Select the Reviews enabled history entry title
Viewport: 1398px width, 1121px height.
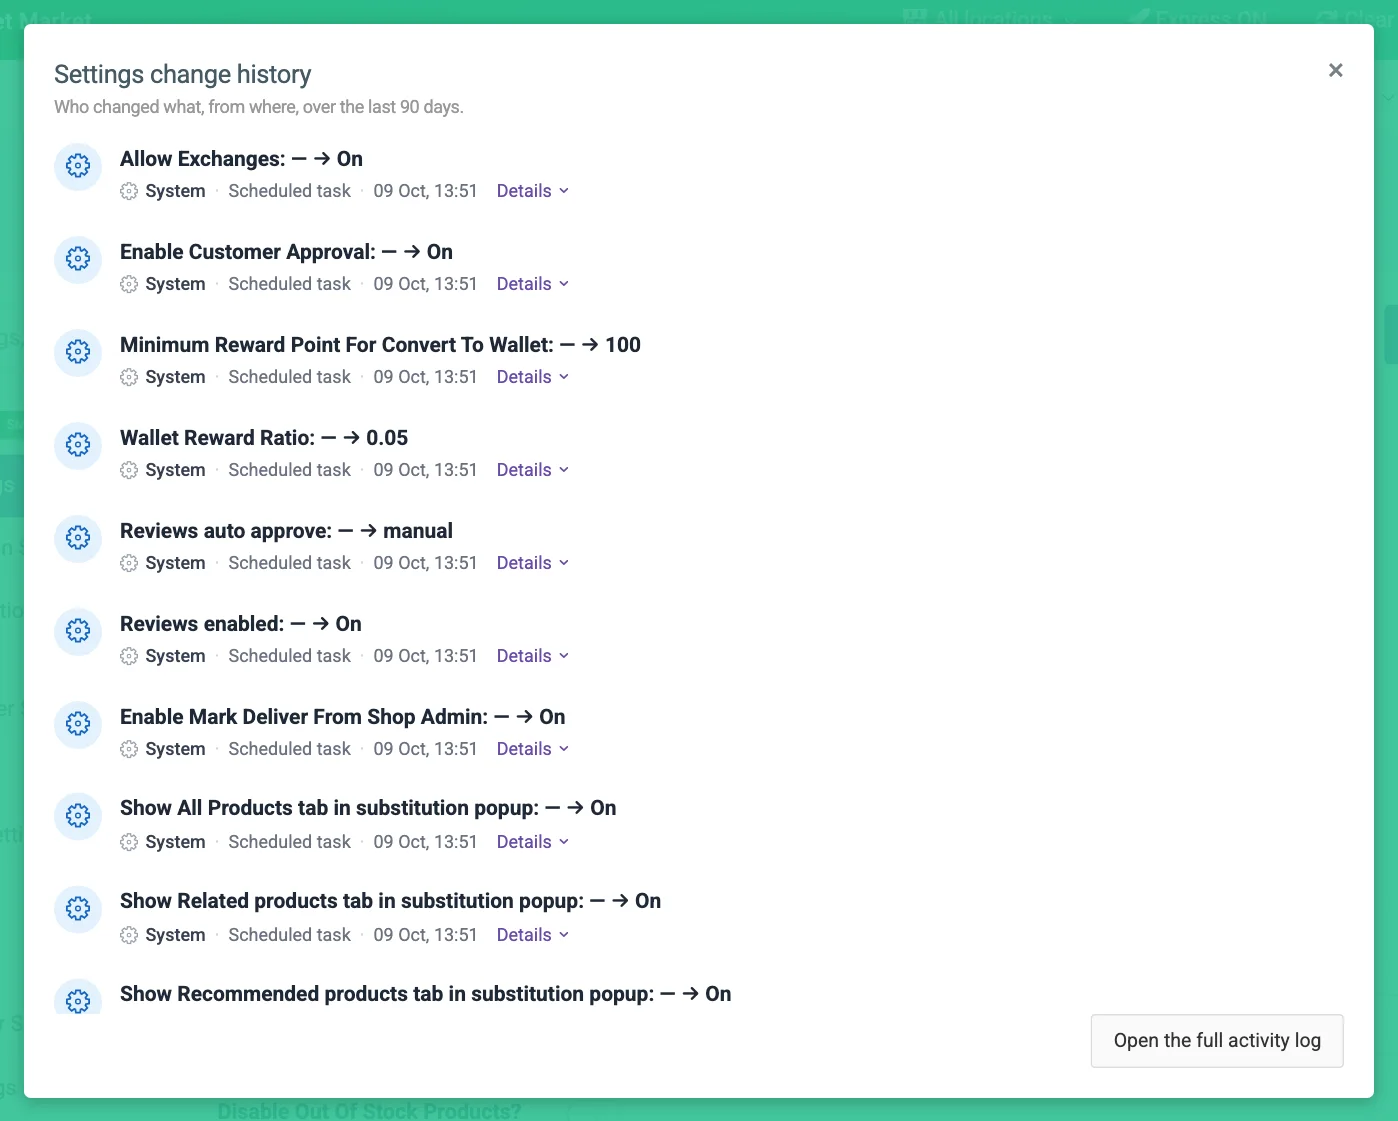[241, 624]
